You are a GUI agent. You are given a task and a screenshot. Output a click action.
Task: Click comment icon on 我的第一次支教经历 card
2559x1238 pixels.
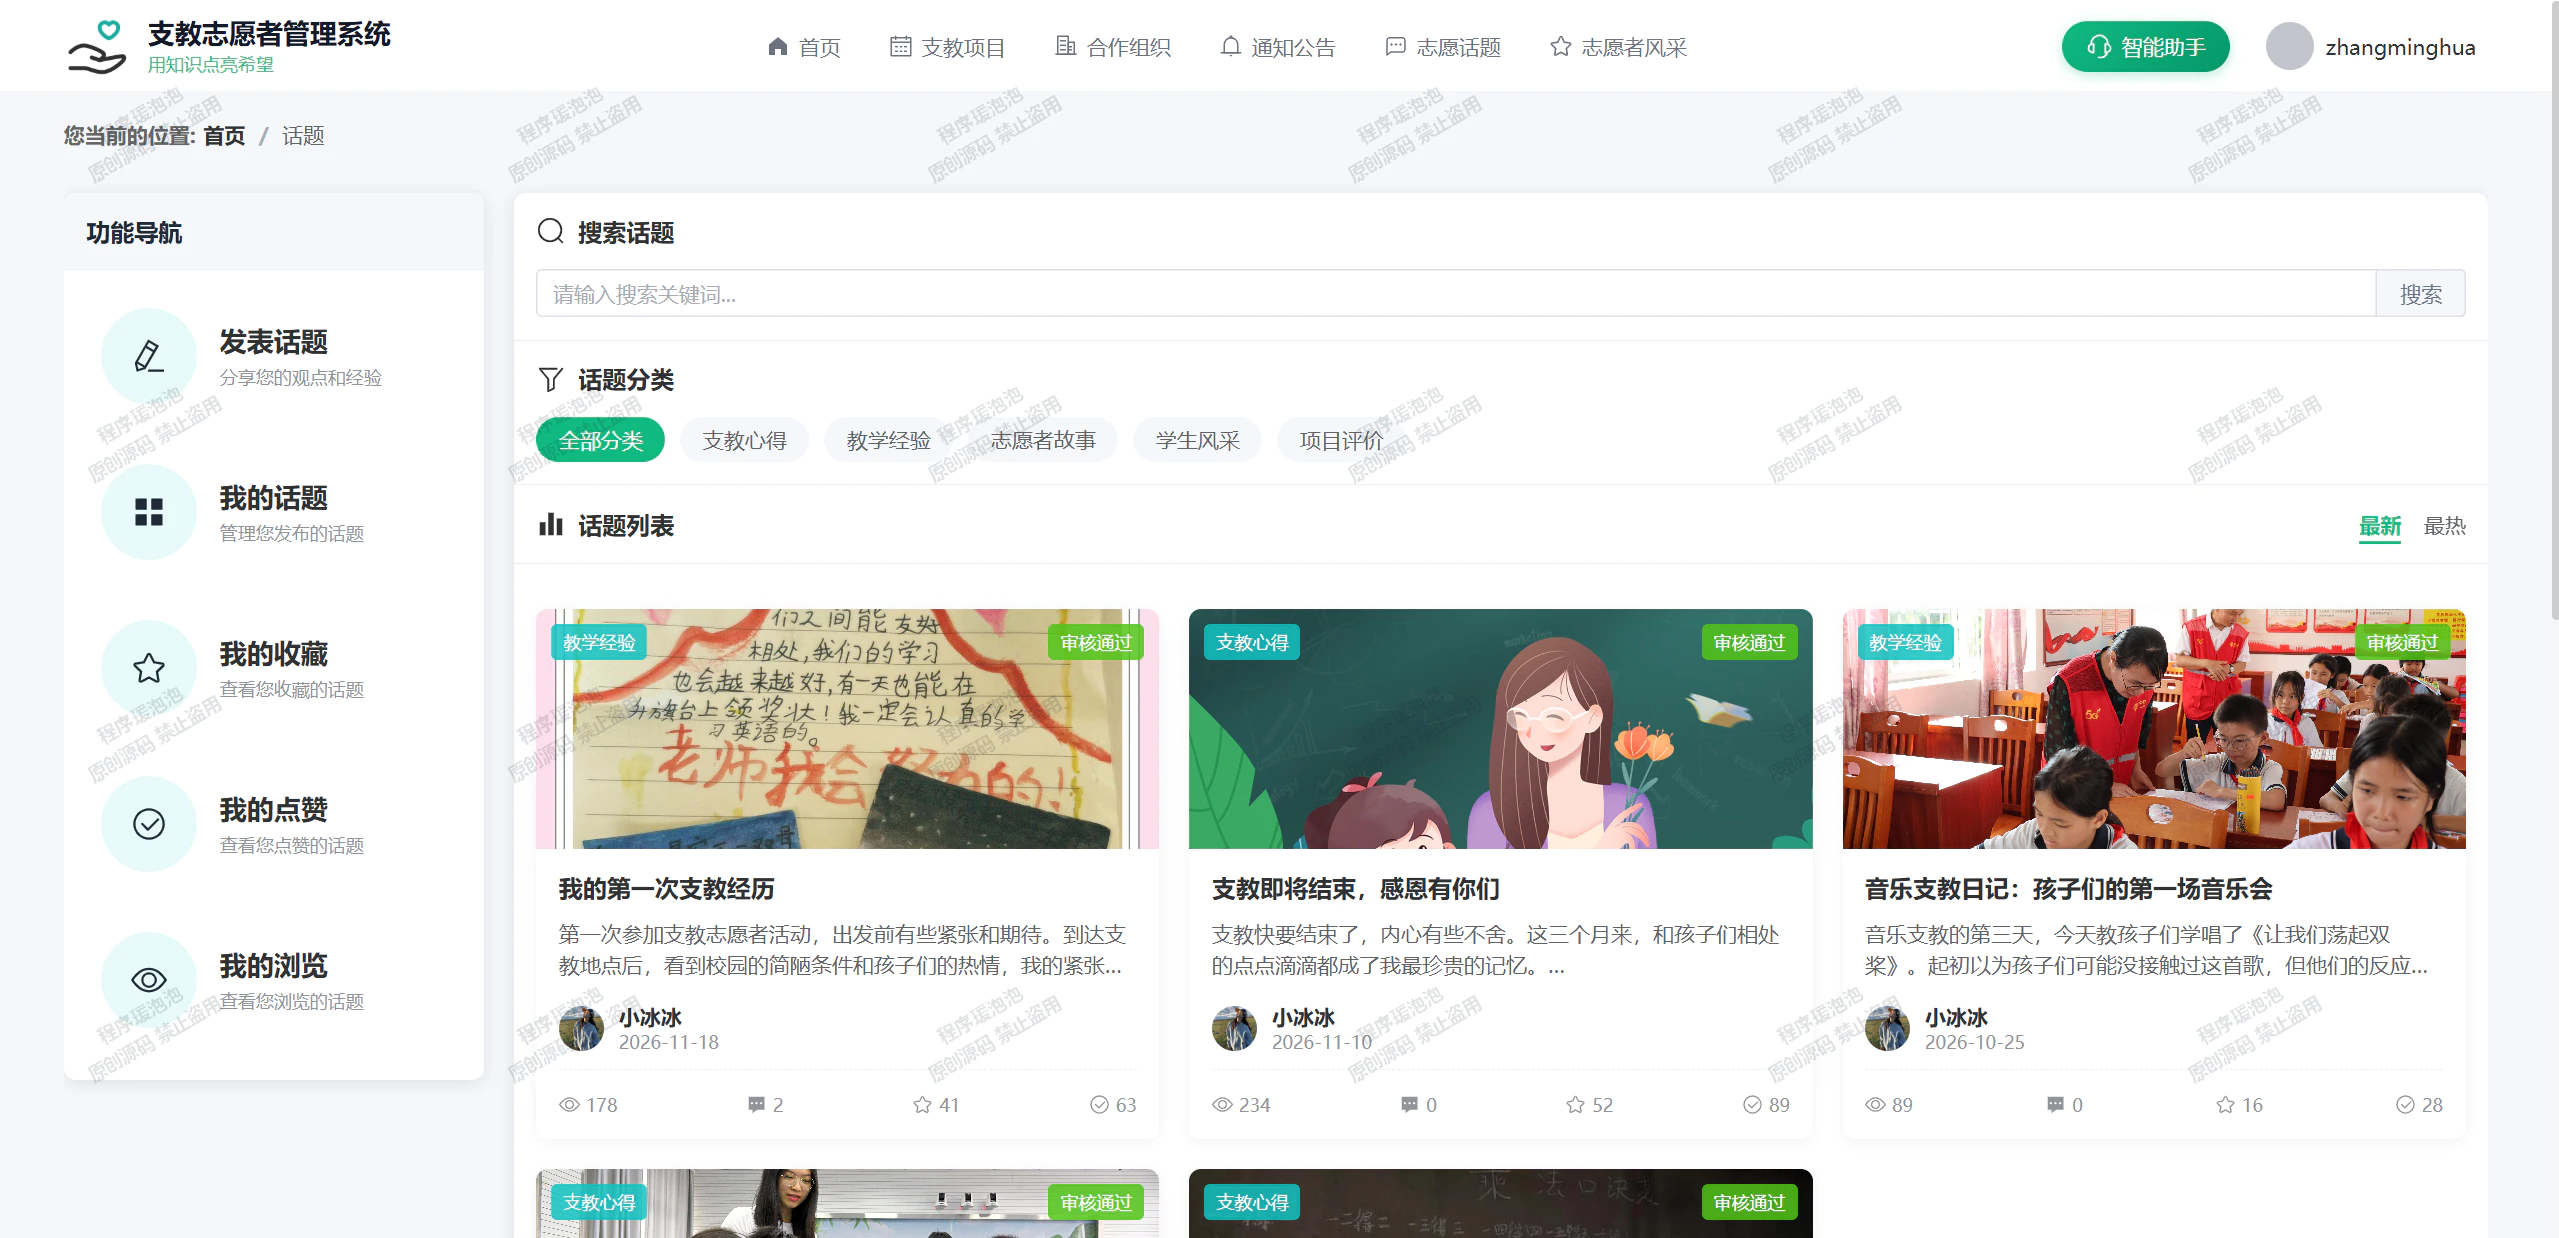click(757, 1105)
